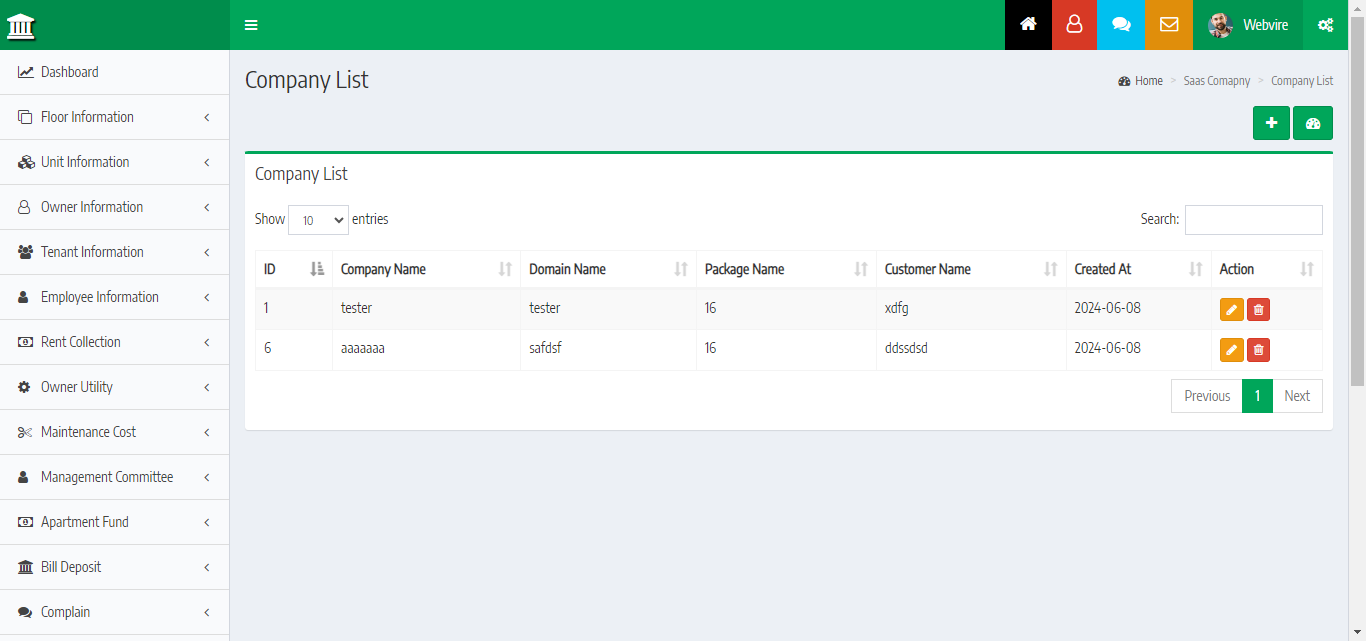
Task: Open the home icon in top bar
Action: 1028,25
